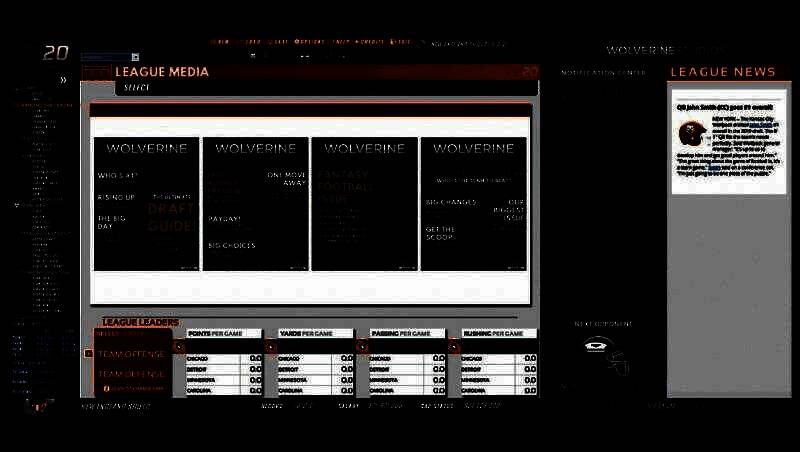
Task: Click the next opponent helmet icon
Action: pyautogui.click(x=603, y=354)
